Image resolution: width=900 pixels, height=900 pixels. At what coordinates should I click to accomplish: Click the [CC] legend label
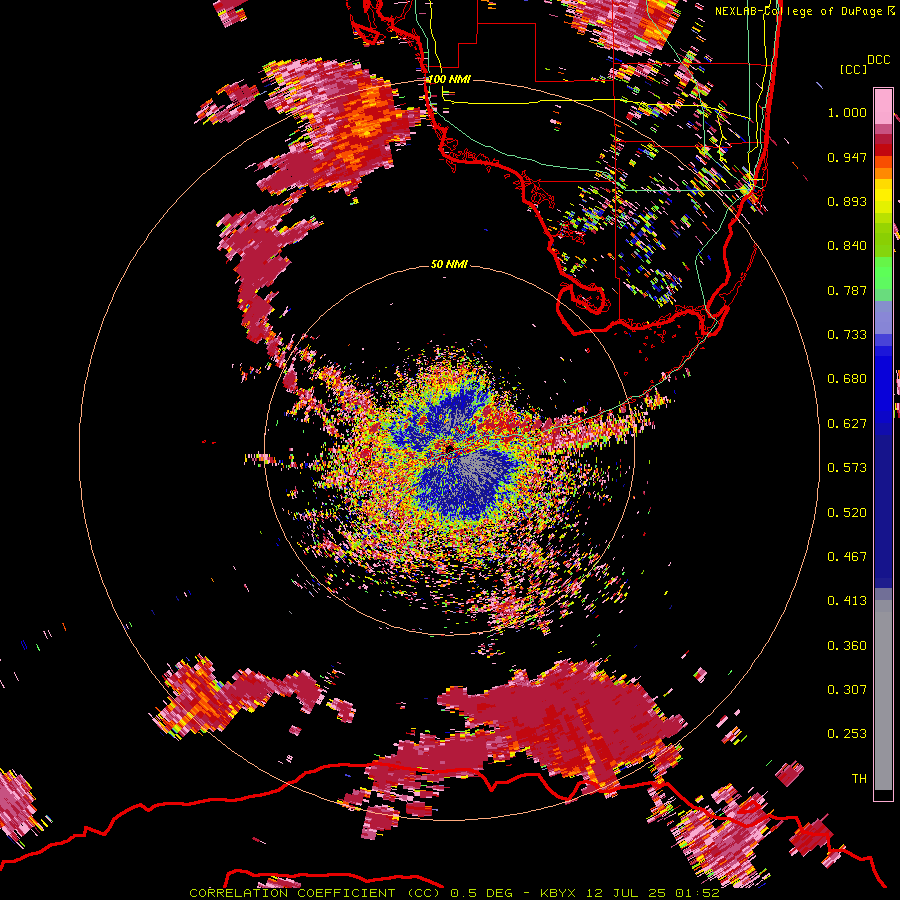(854, 69)
